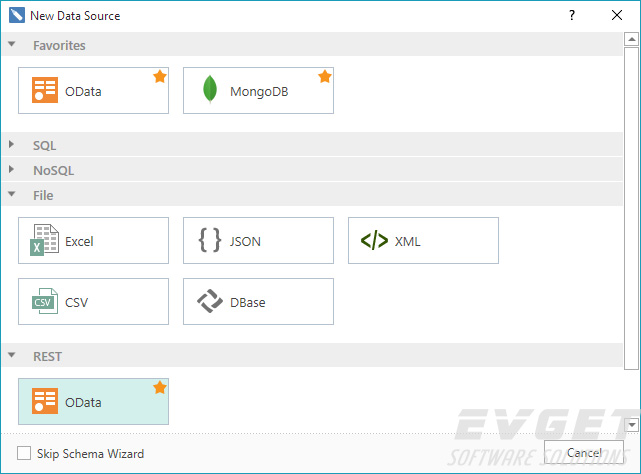Toggle the star on REST OData tile
641x474 pixels.
click(x=160, y=387)
